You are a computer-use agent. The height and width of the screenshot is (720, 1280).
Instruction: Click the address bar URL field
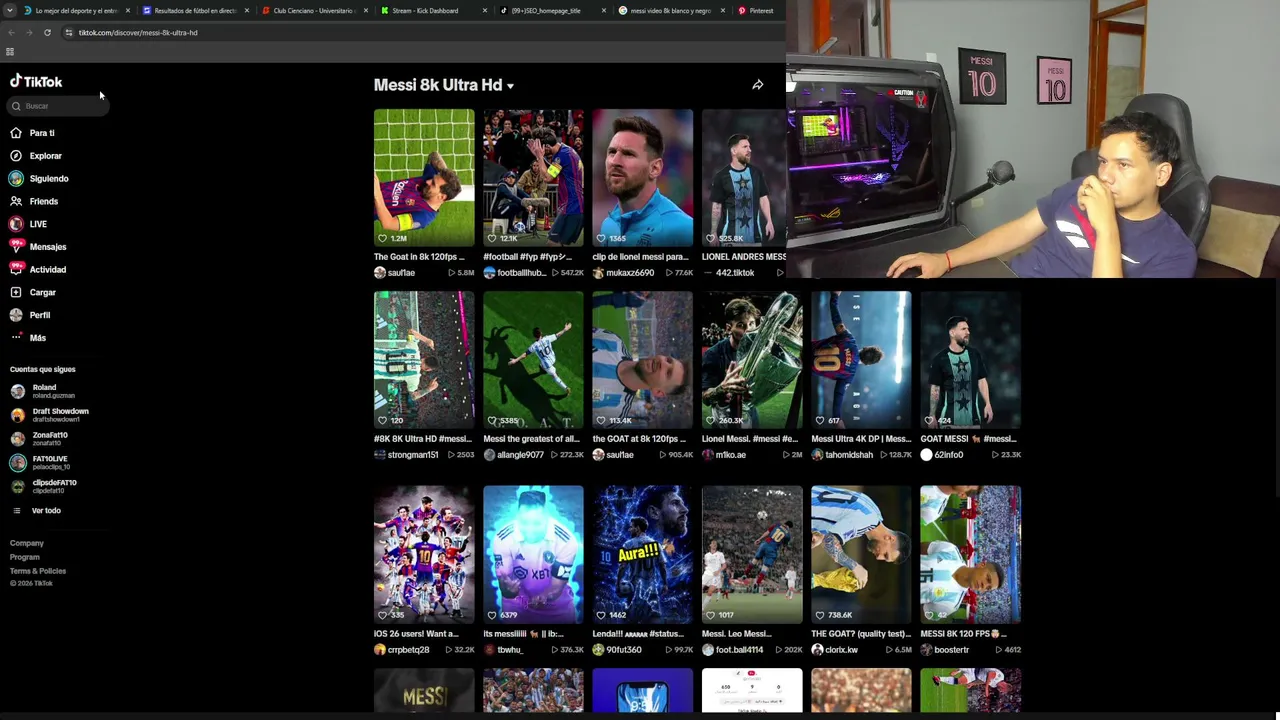point(420,33)
